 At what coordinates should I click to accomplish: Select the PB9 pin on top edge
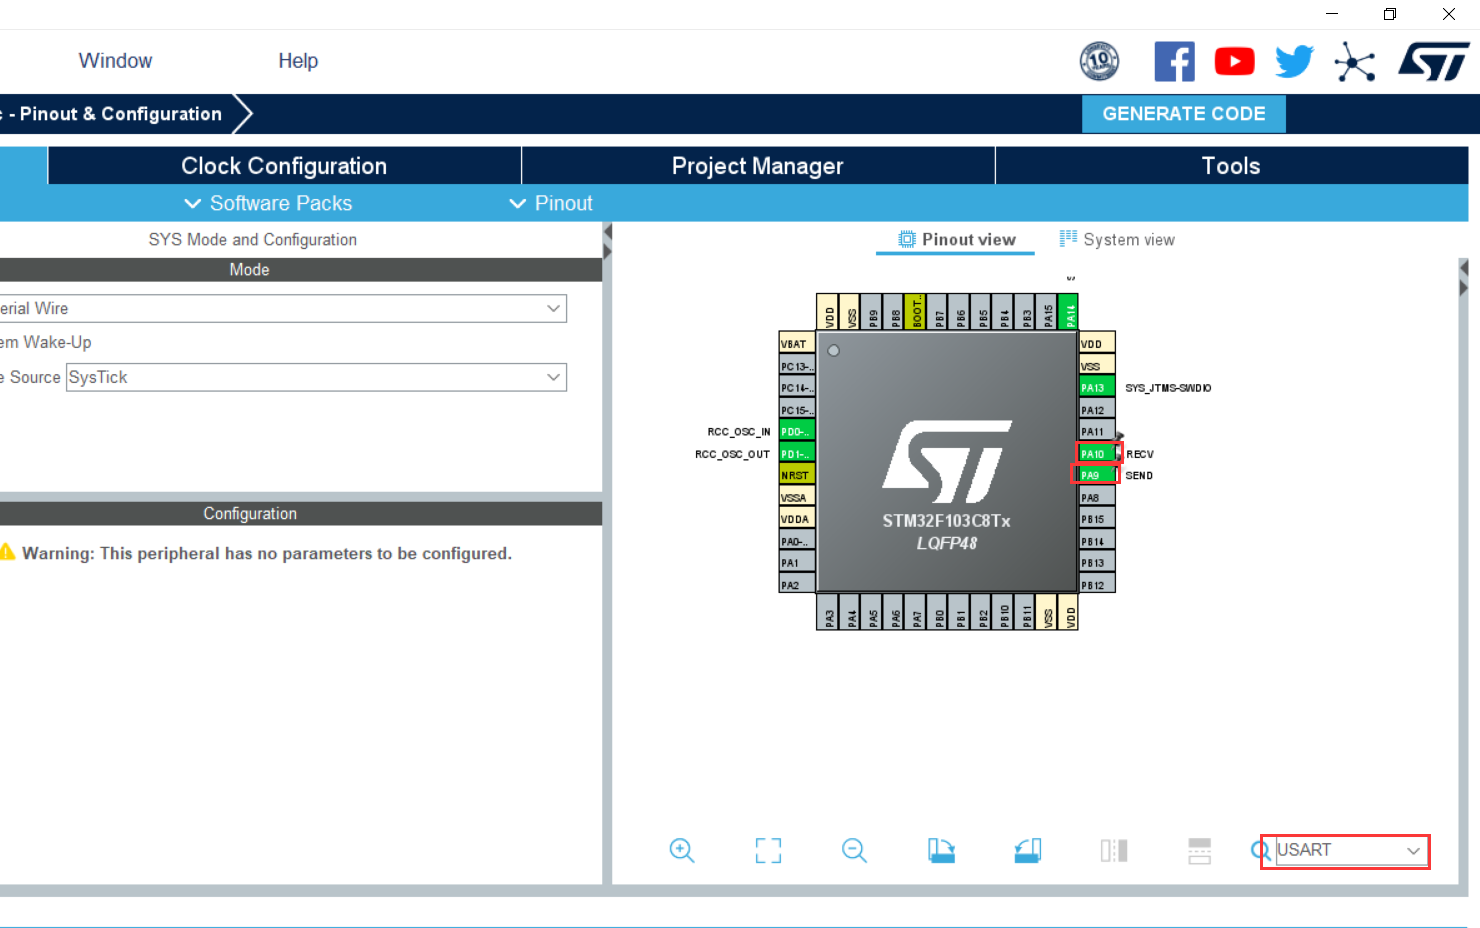[x=872, y=311]
